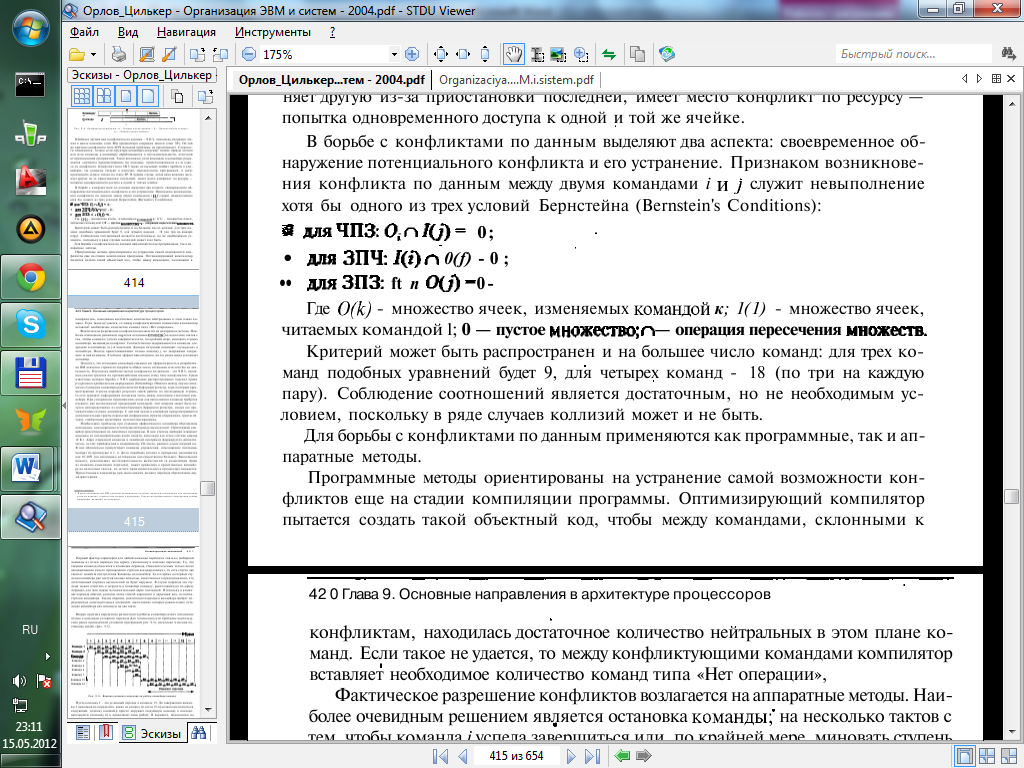The width and height of the screenshot is (1024, 768).
Task: Enable single page layout in status bar
Action: pyautogui.click(x=965, y=756)
